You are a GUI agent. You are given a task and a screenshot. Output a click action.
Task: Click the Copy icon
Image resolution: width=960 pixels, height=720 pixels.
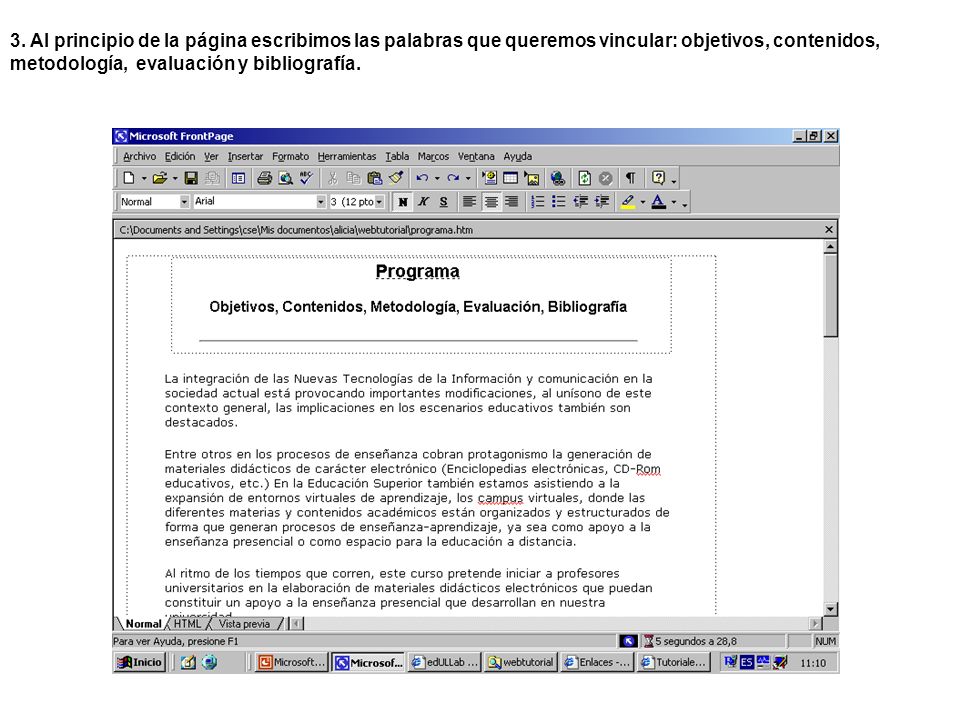tap(353, 178)
